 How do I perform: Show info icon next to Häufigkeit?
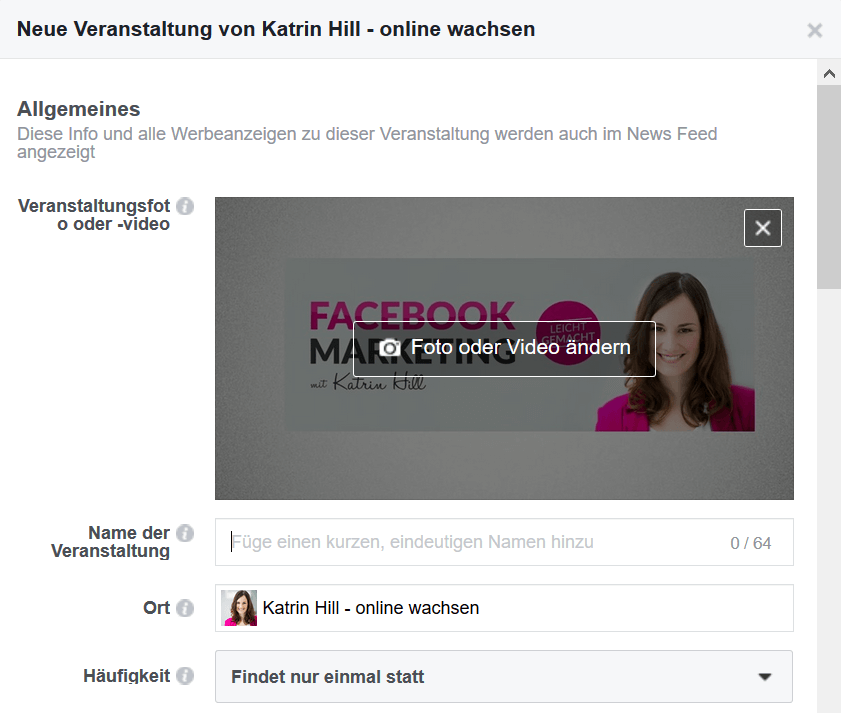(185, 676)
